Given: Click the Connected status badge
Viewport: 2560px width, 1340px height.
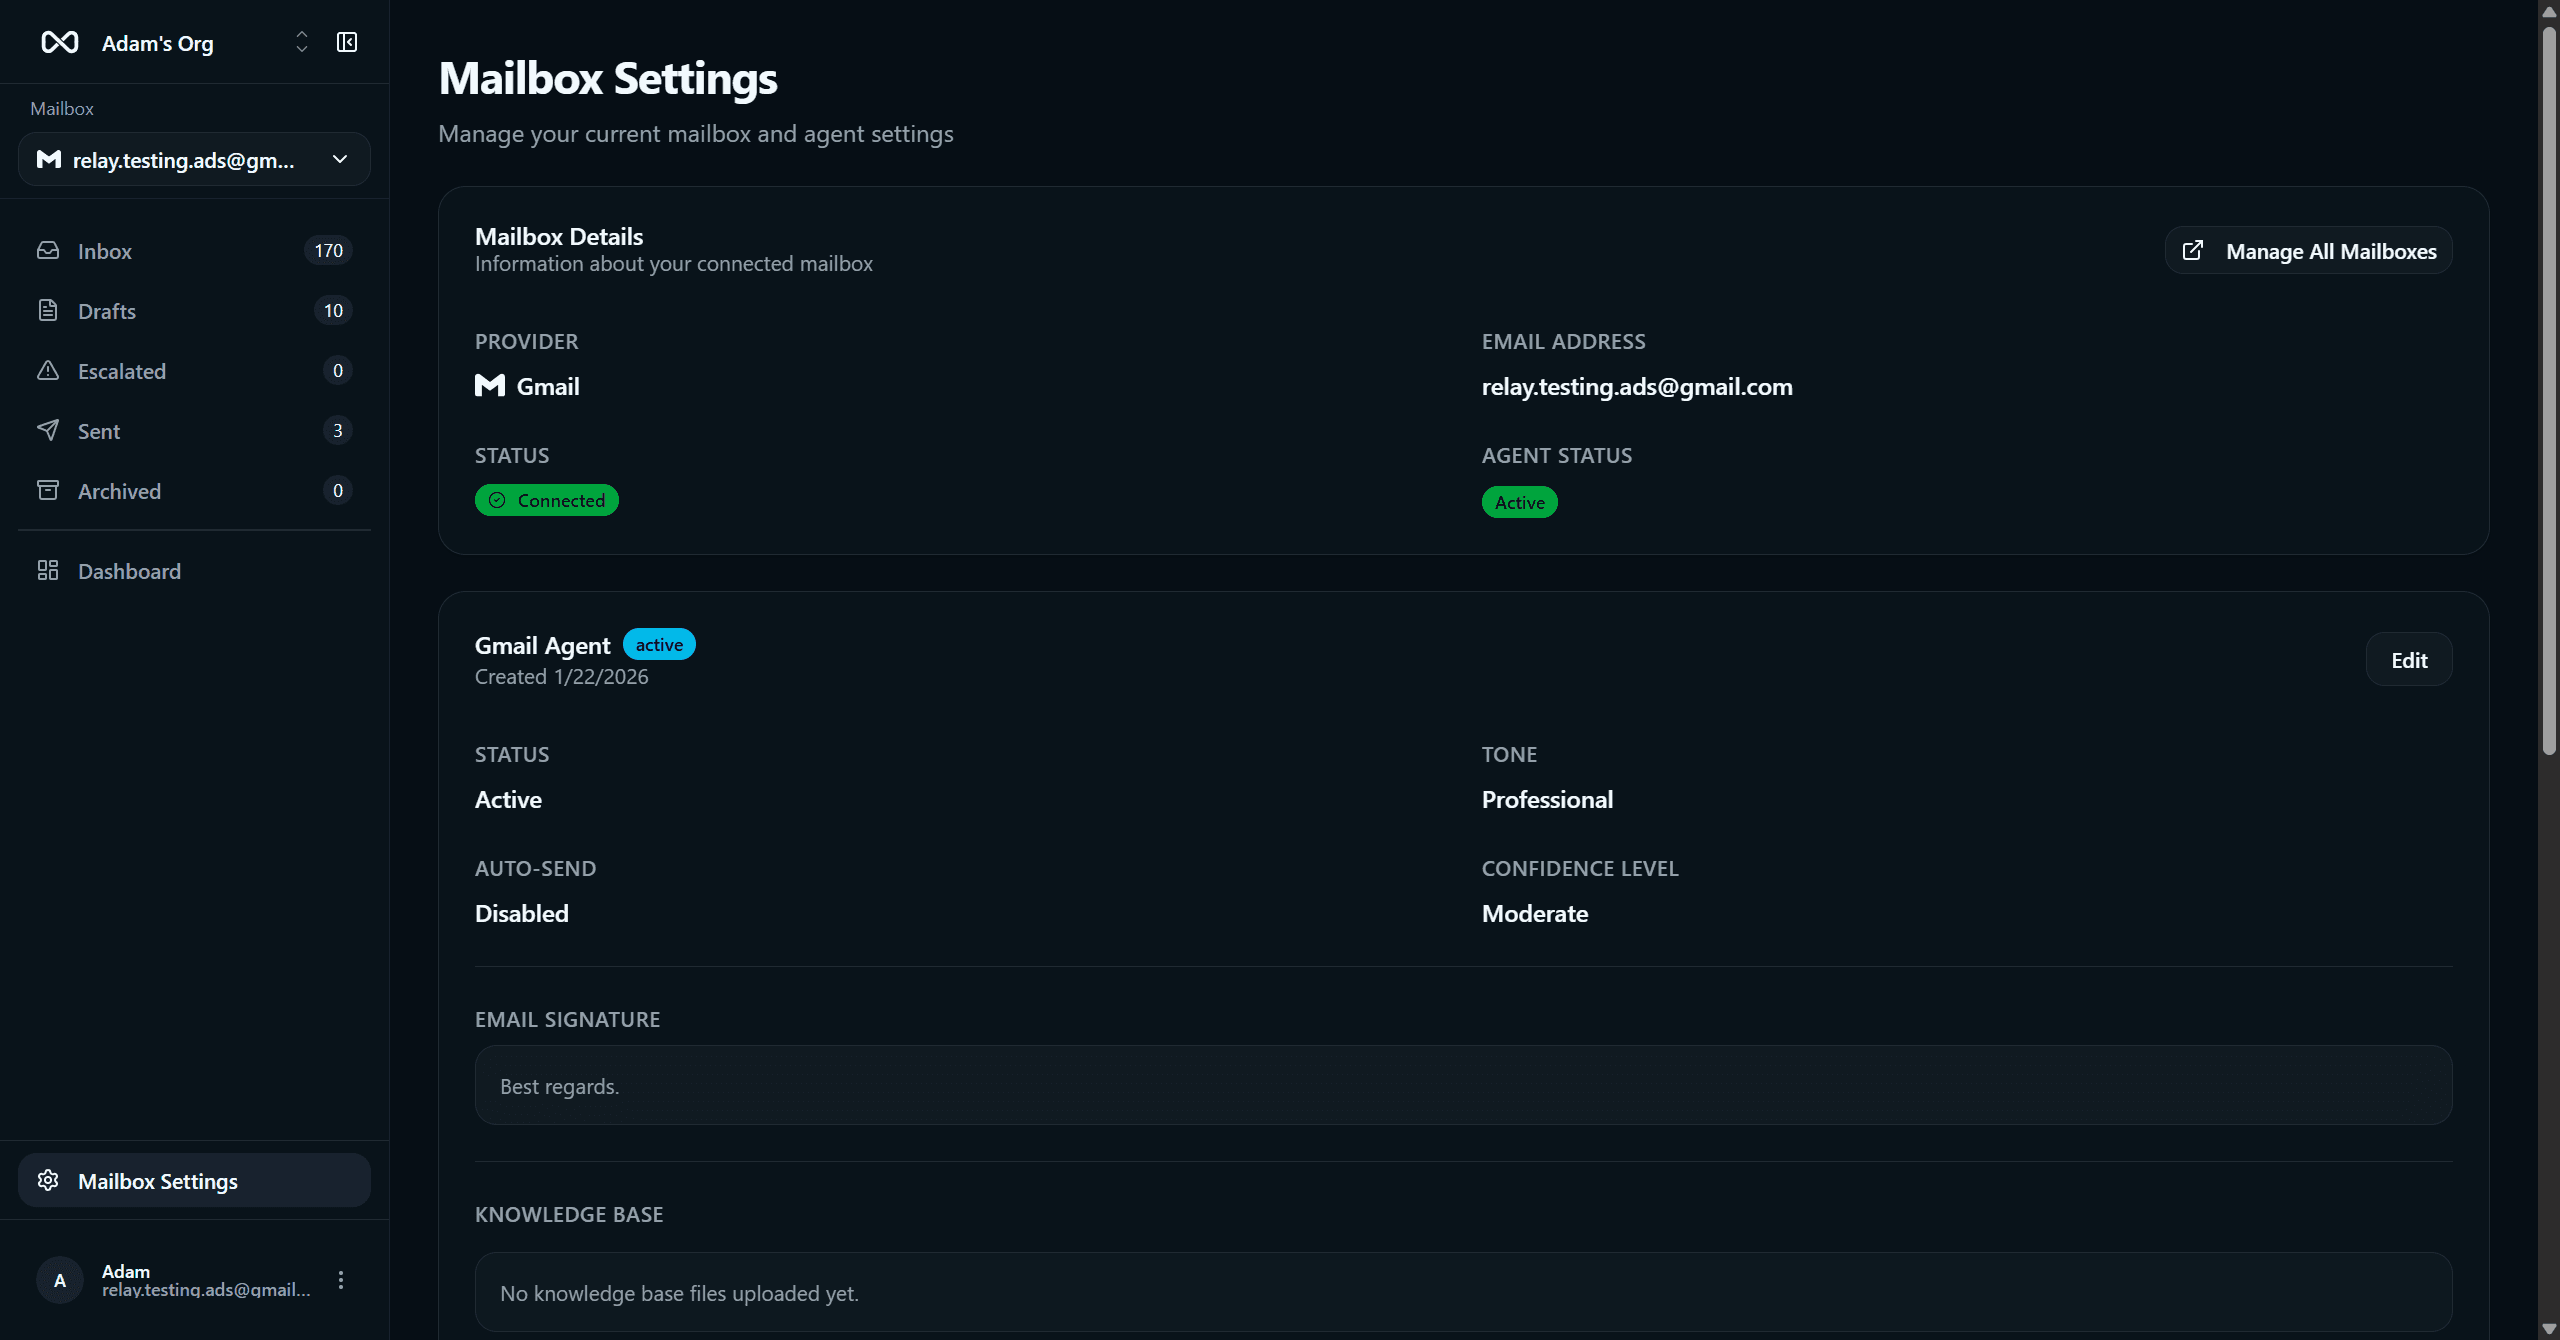Looking at the screenshot, I should pyautogui.click(x=546, y=500).
